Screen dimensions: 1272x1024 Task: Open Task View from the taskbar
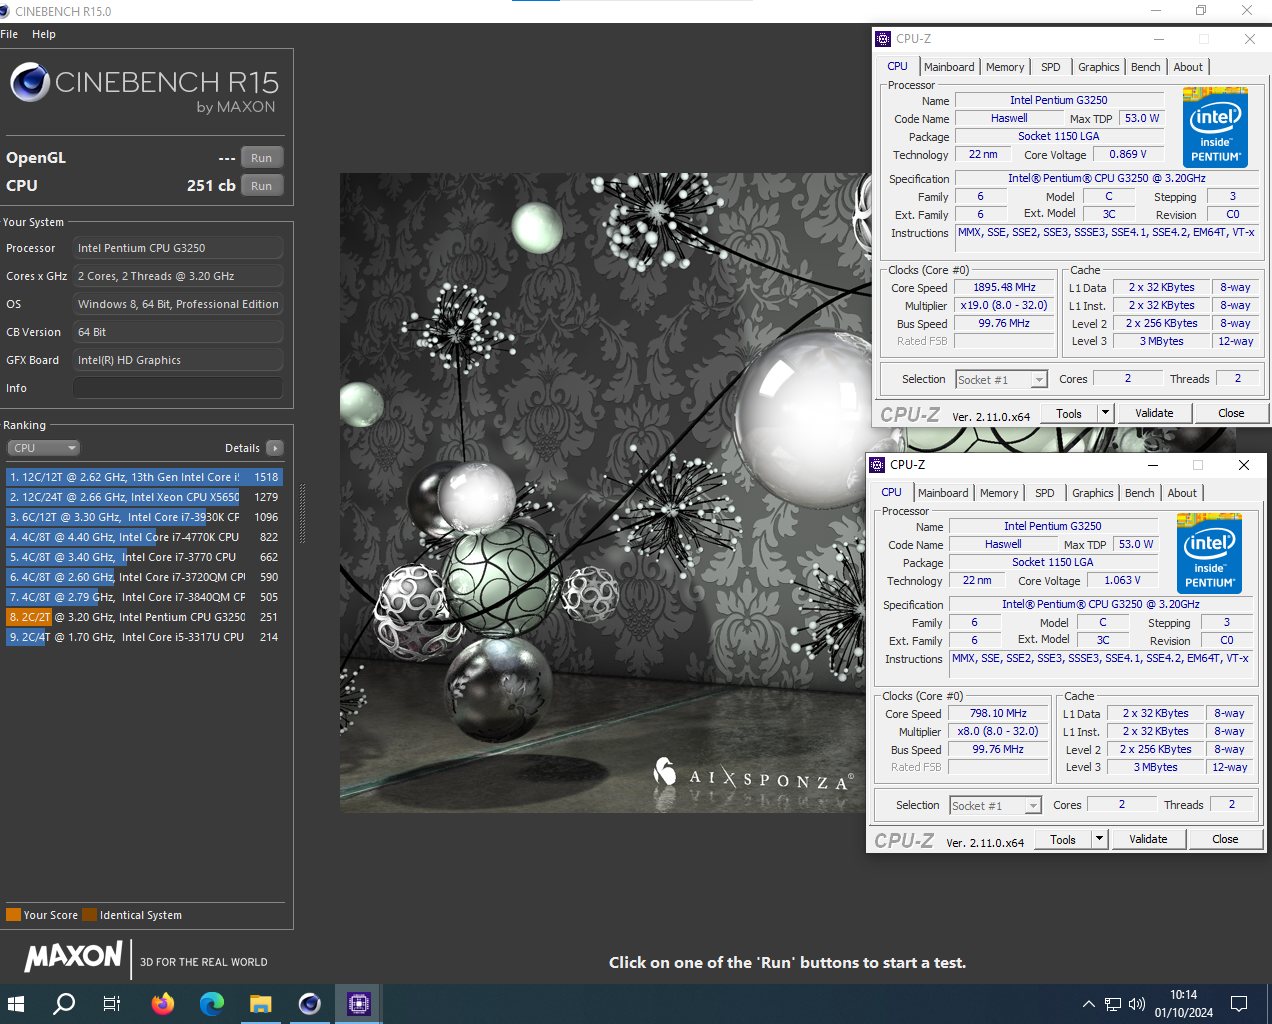tap(112, 1003)
